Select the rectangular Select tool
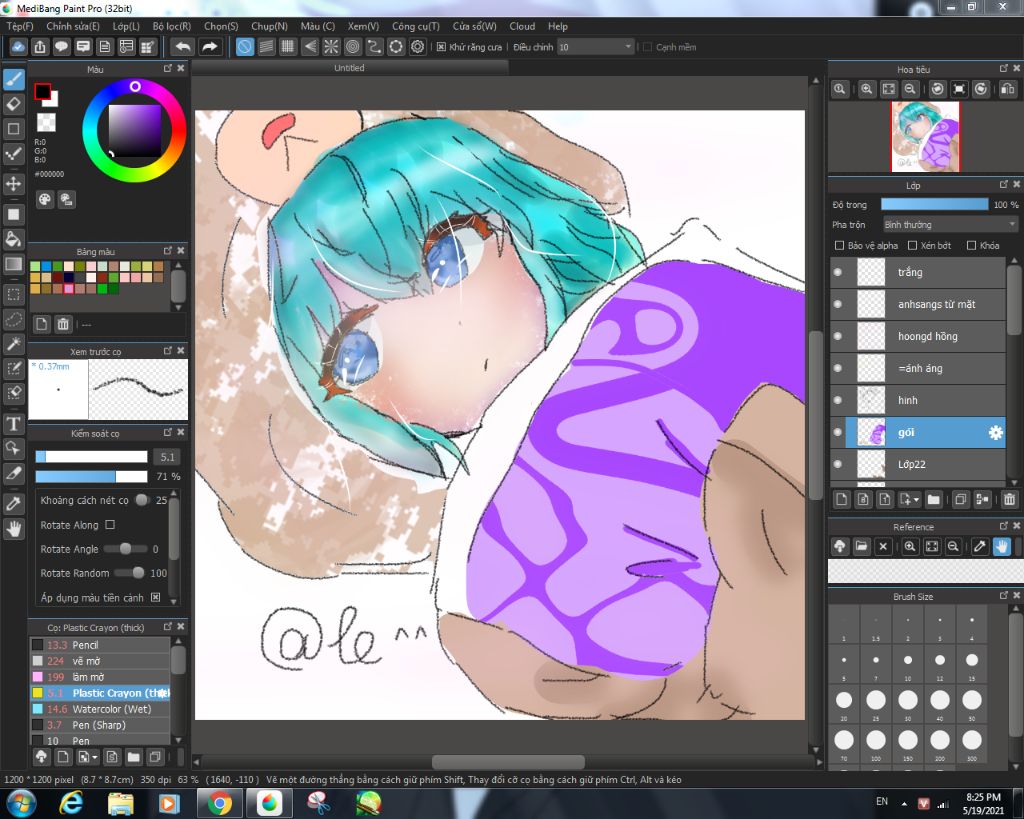 14,295
